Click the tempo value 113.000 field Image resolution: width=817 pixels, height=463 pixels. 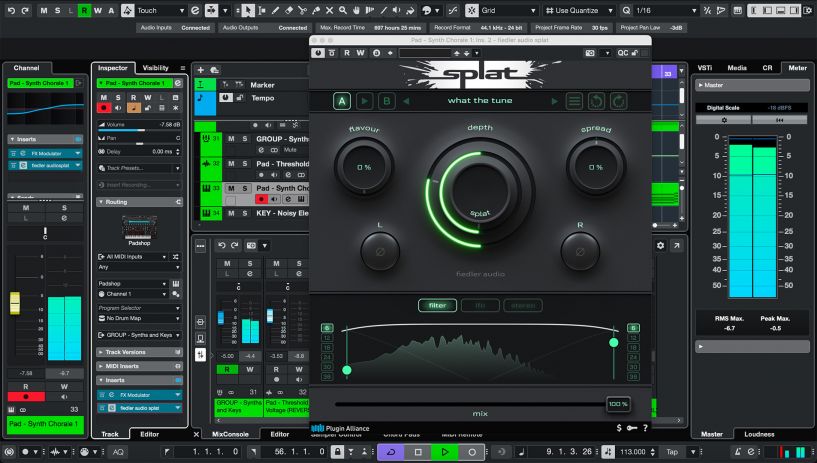633,452
